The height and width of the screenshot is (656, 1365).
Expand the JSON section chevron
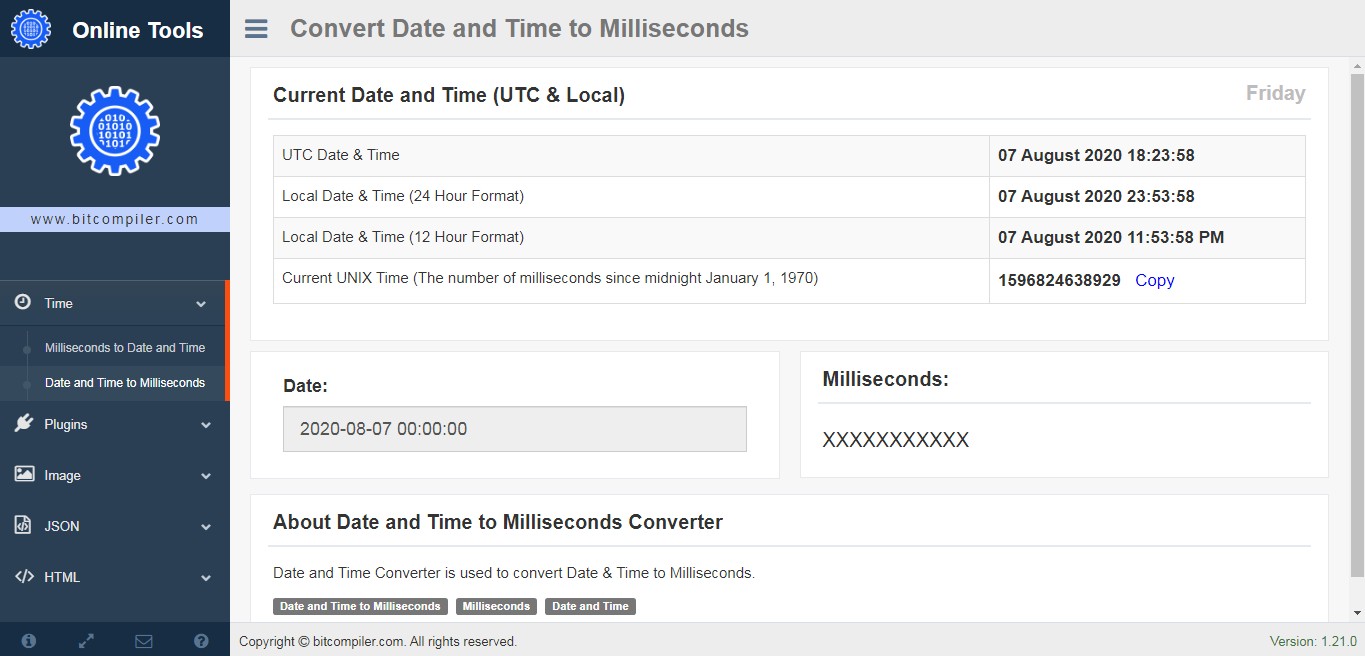point(204,525)
